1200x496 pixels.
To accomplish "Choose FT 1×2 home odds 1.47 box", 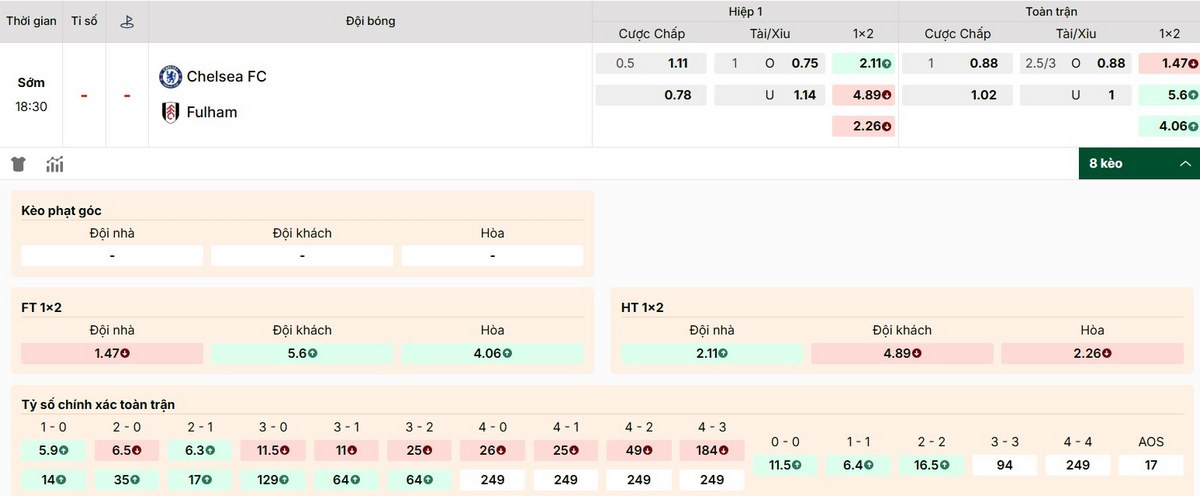I will click(112, 353).
